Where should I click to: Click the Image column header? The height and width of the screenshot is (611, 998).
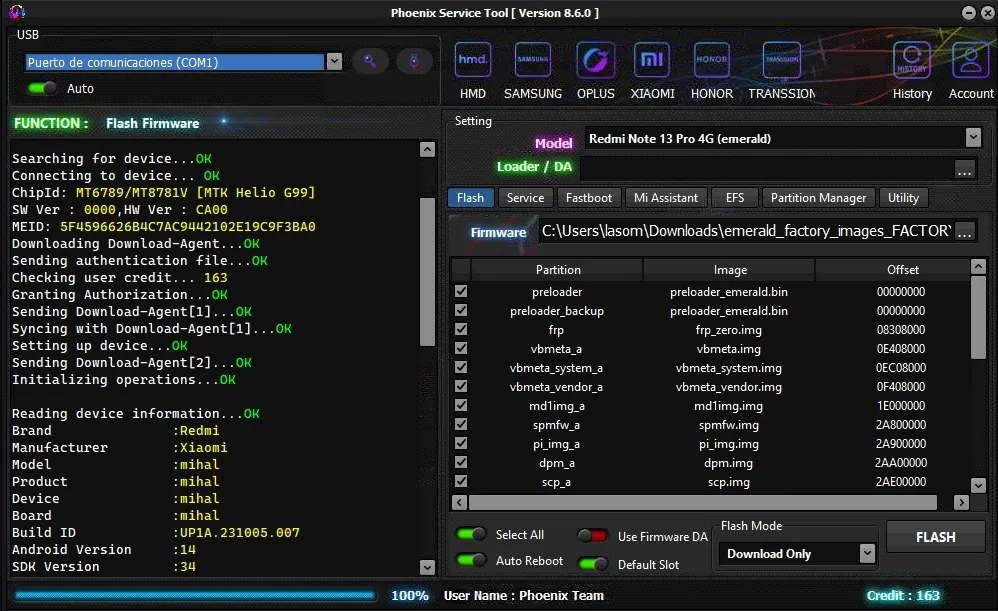[x=729, y=270]
